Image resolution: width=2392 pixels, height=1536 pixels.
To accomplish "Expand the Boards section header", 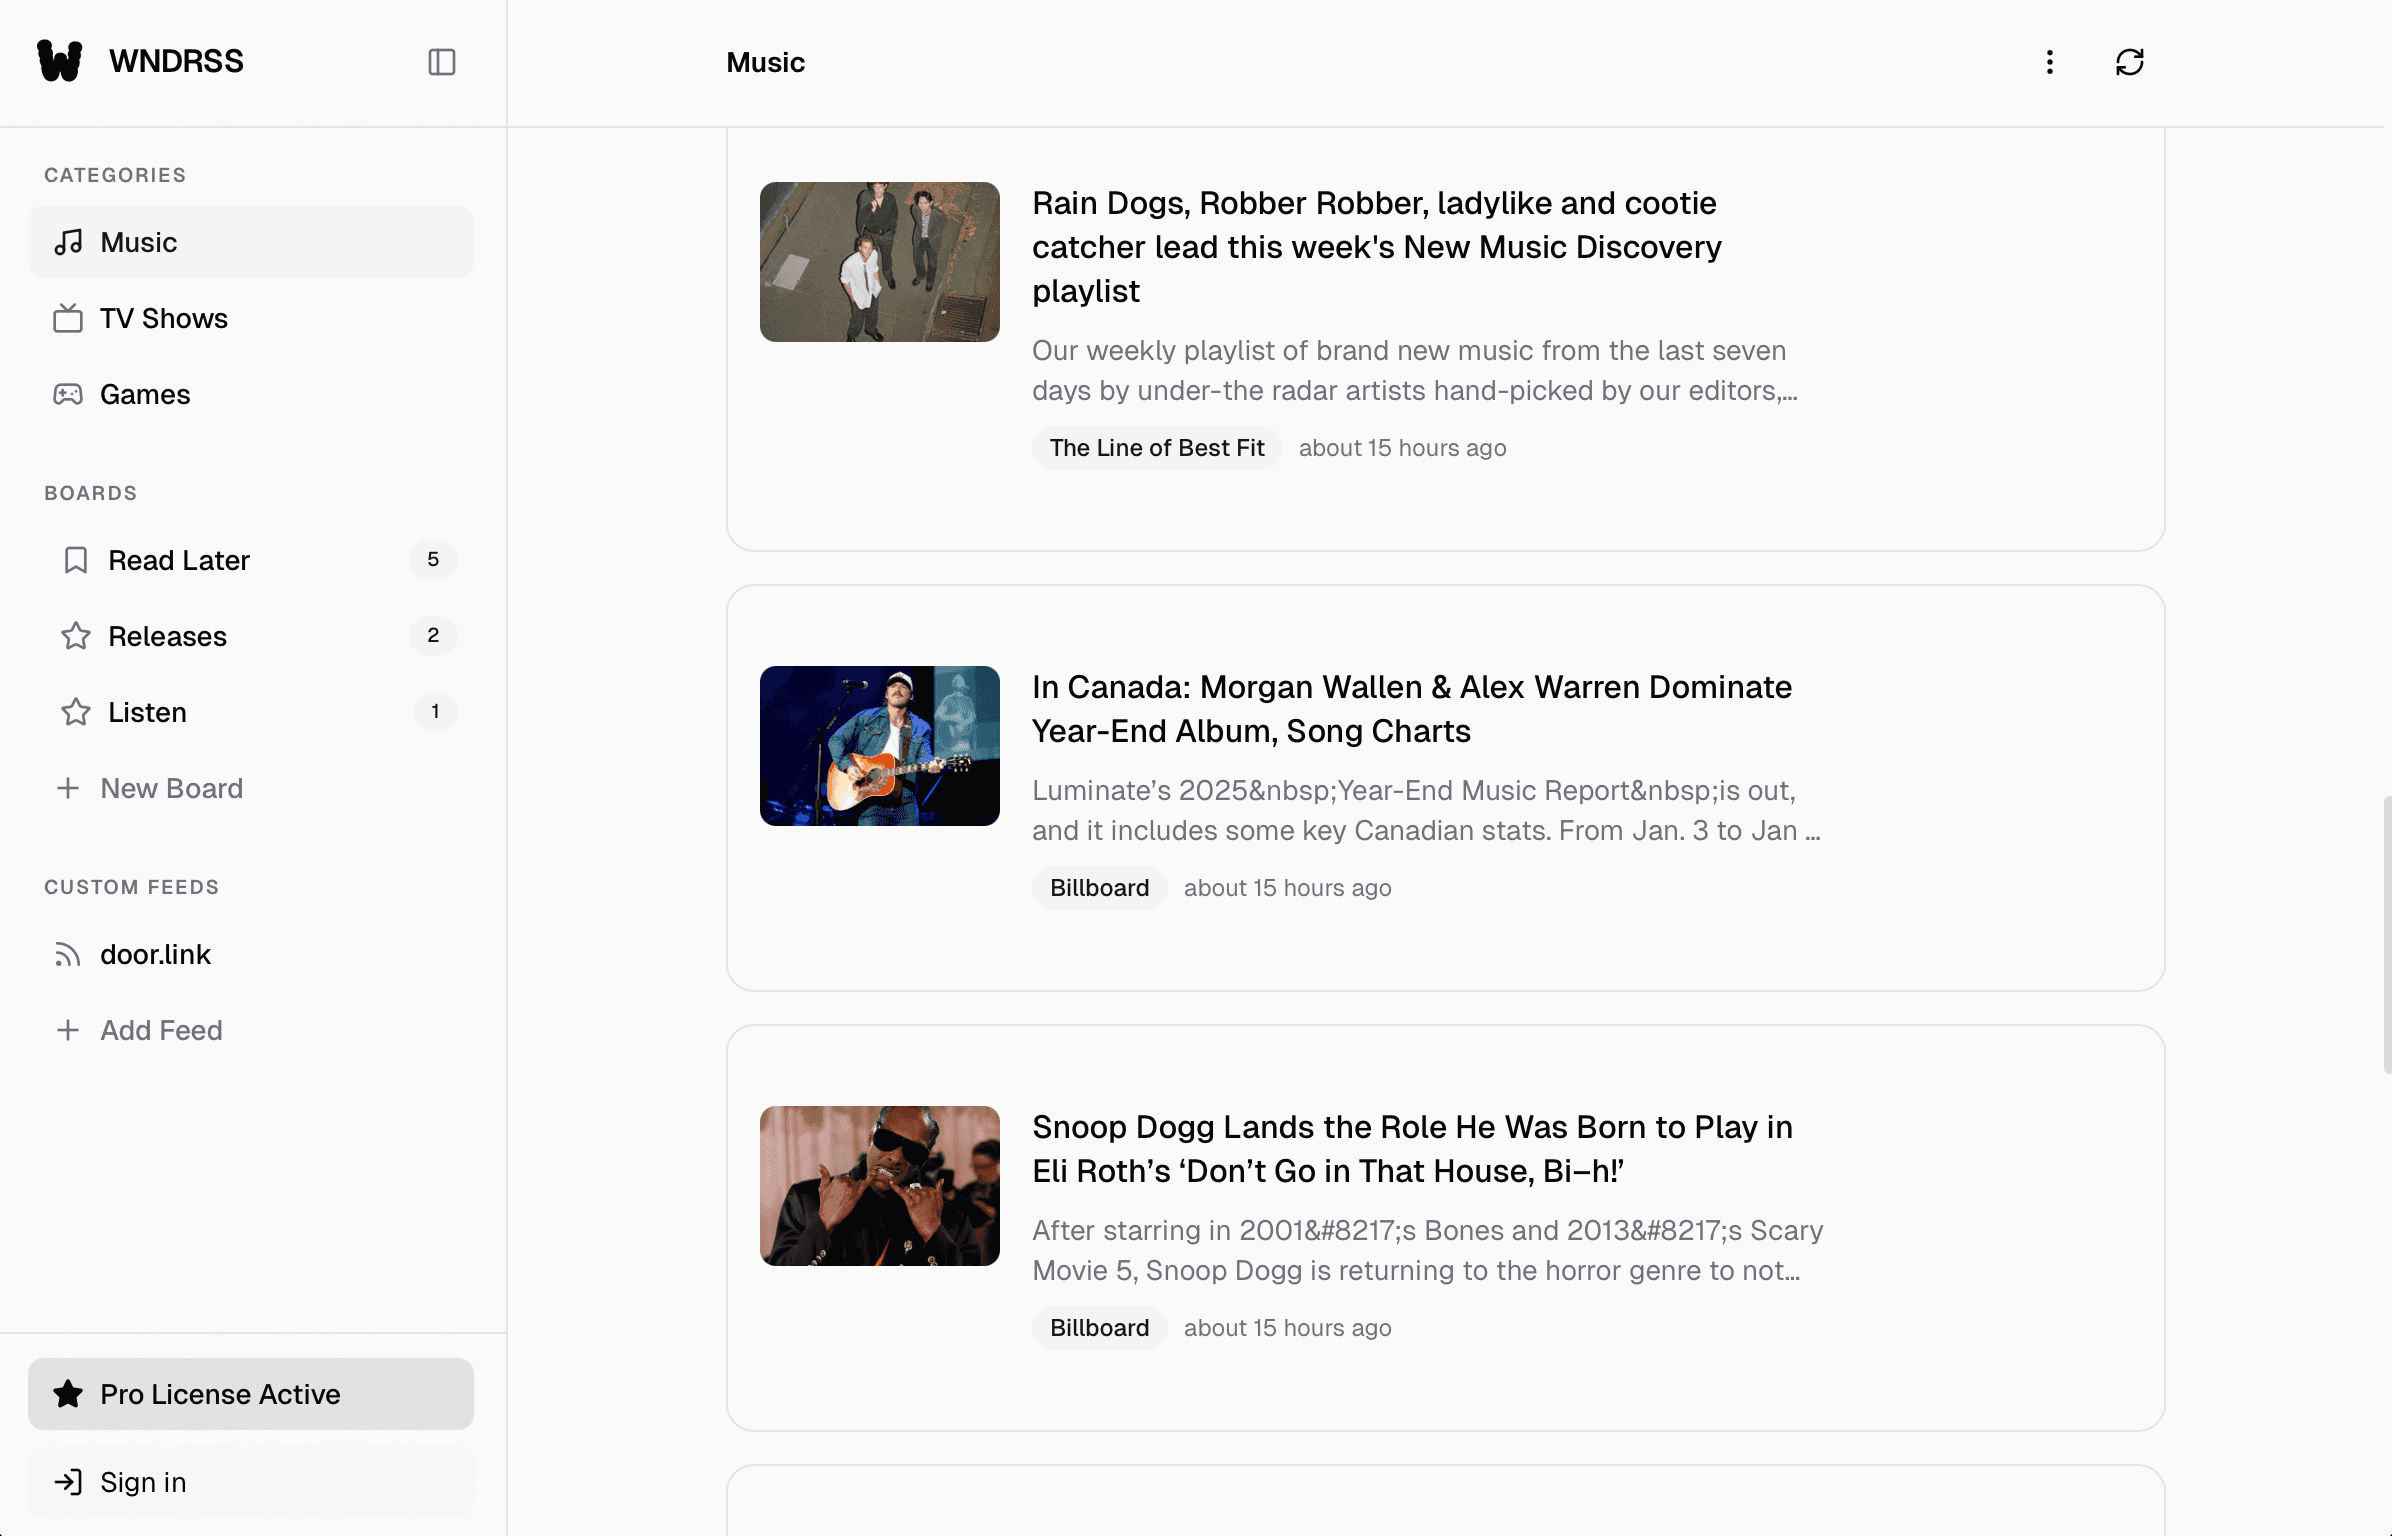I will click(x=90, y=492).
